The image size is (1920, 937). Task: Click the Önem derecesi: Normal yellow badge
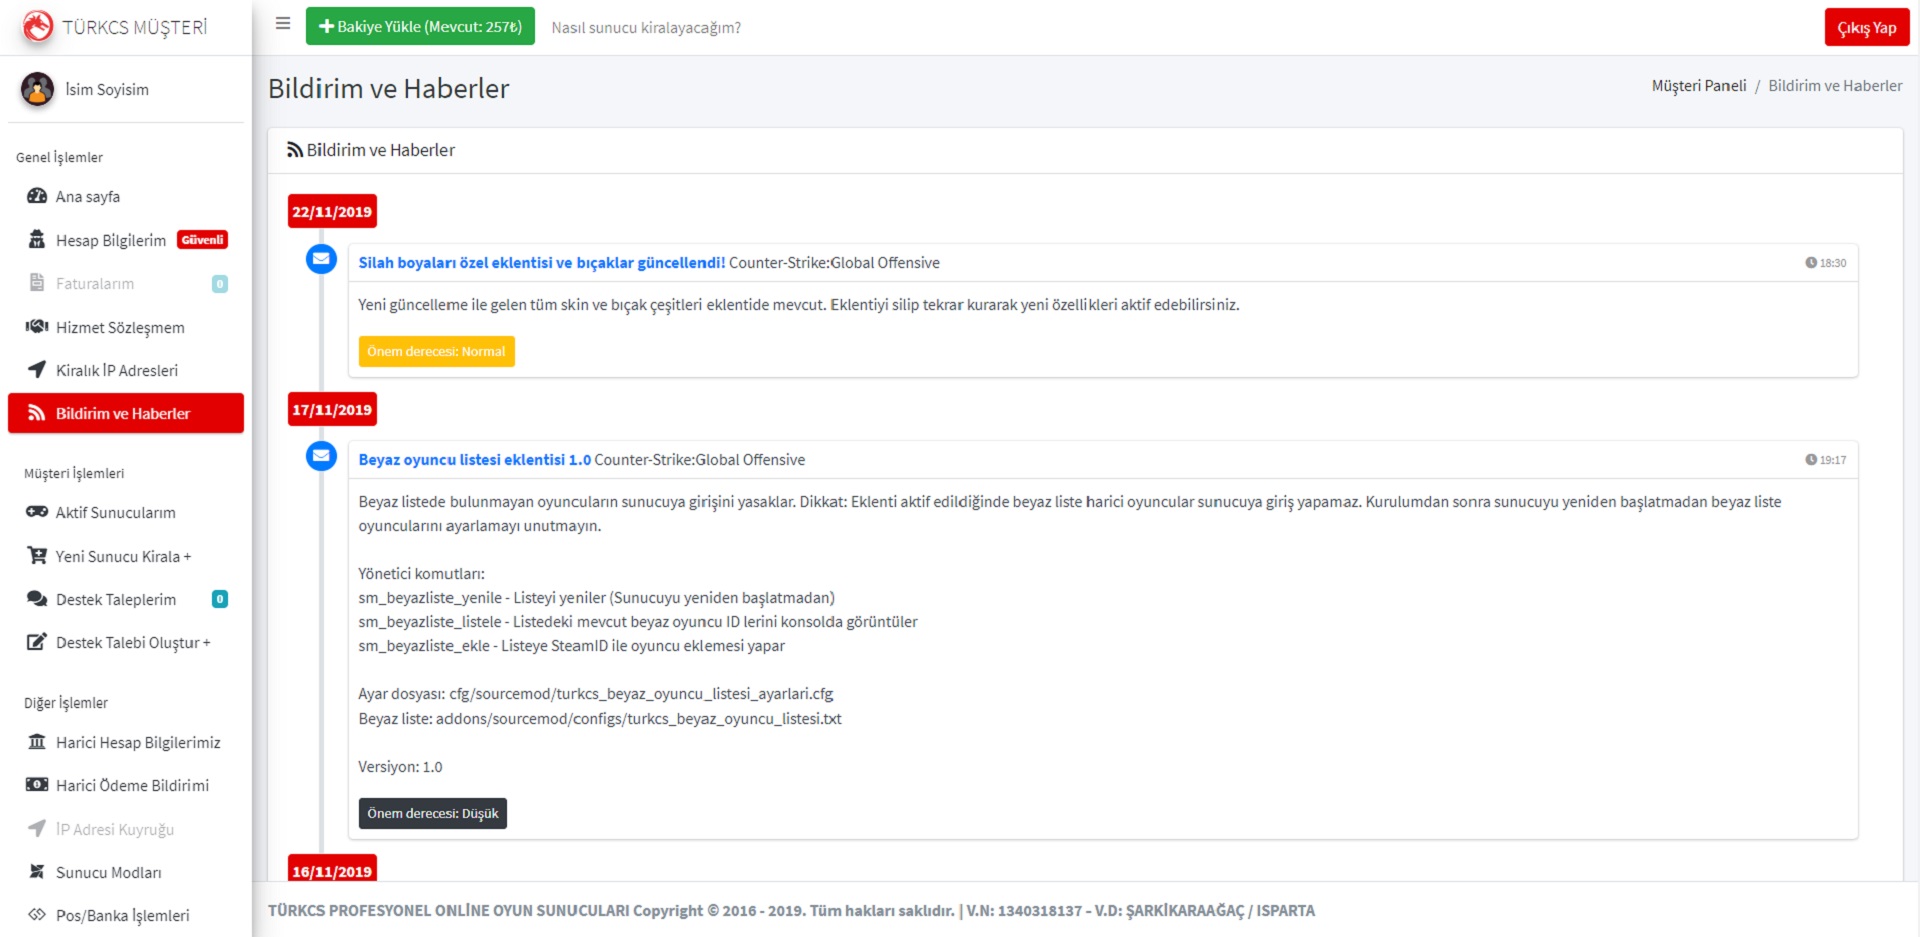[436, 352]
